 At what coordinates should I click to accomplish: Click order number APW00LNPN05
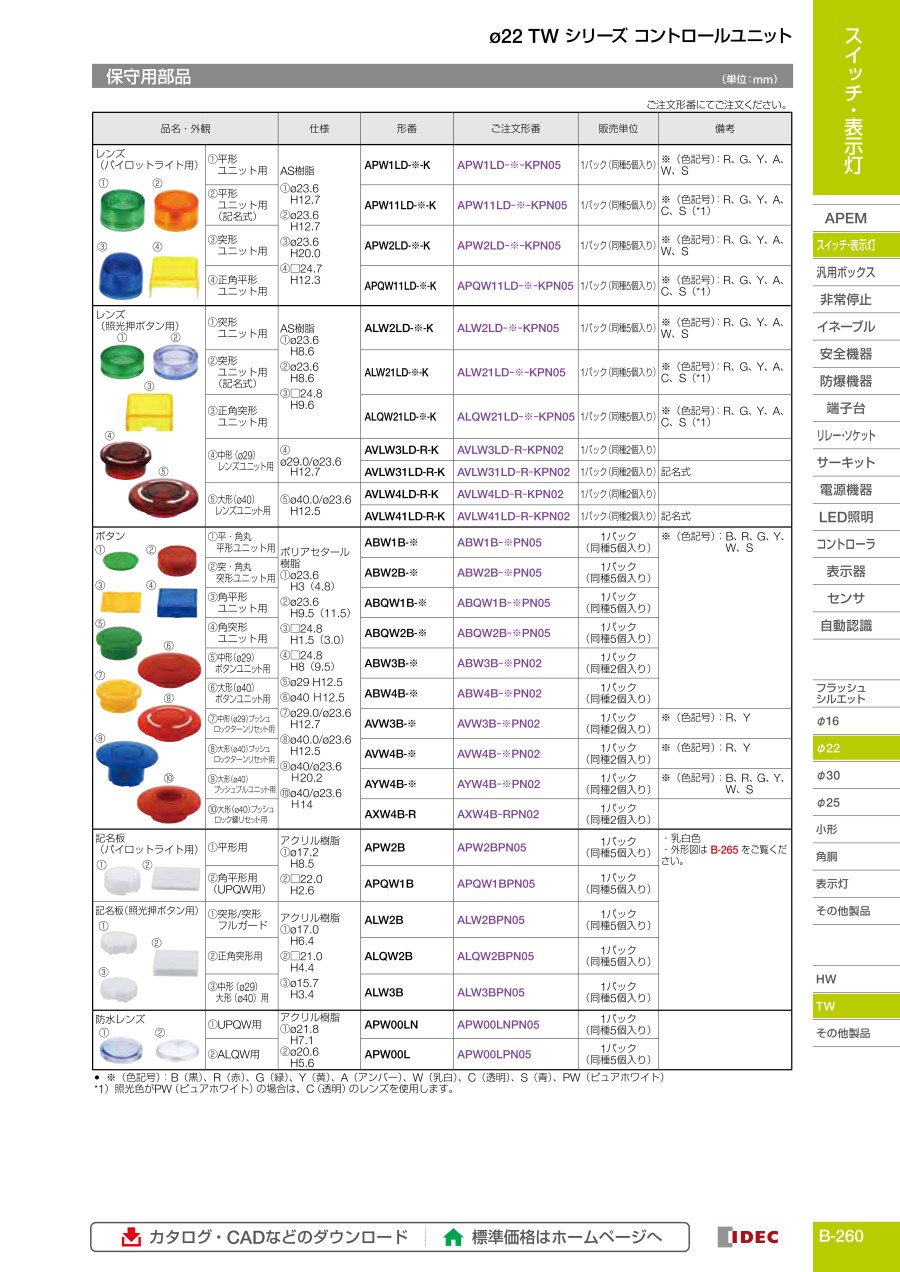pyautogui.click(x=498, y=1024)
